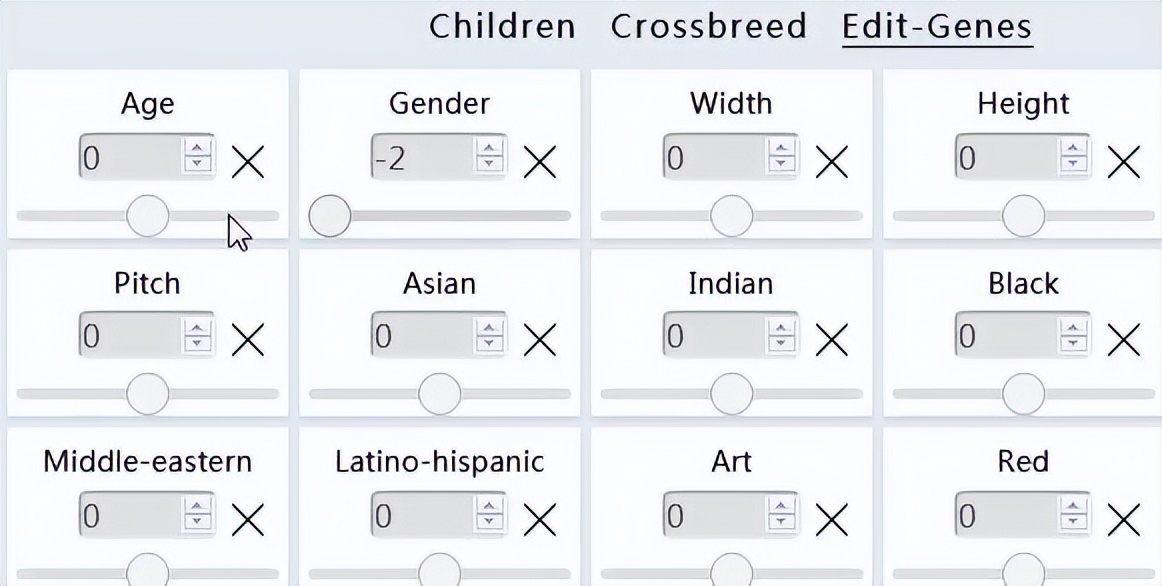
Task: Clear the Height gene via X icon
Action: (x=1124, y=160)
